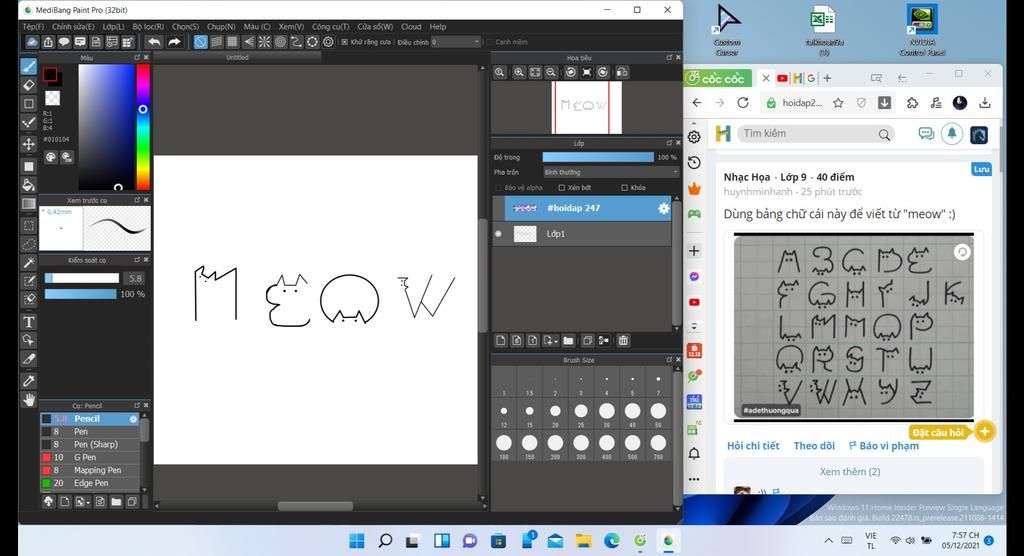Screen dimensions: 1024x556
Task: Enable the concentric circle snap
Action: (x=280, y=42)
